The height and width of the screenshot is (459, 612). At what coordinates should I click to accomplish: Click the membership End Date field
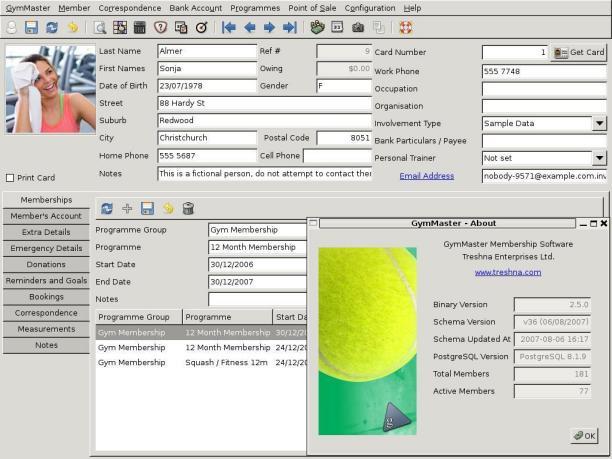(258, 282)
